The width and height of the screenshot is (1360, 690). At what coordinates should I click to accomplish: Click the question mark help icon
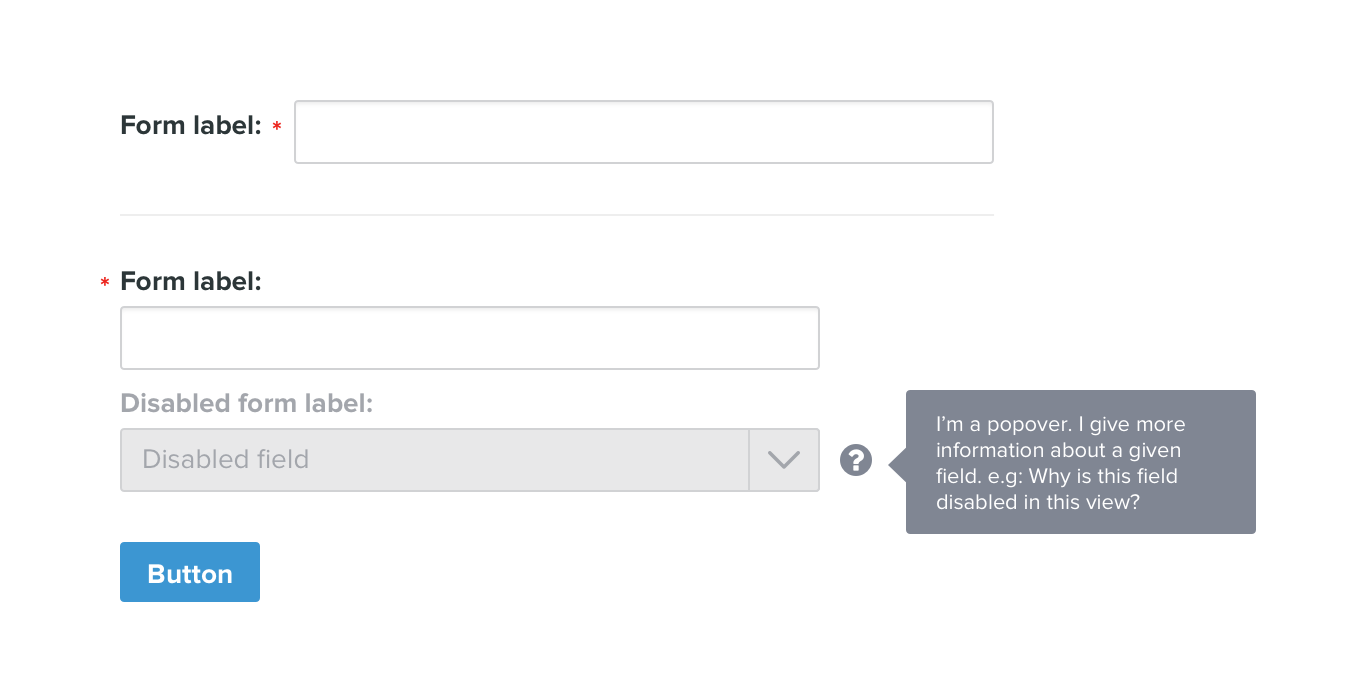click(x=856, y=460)
